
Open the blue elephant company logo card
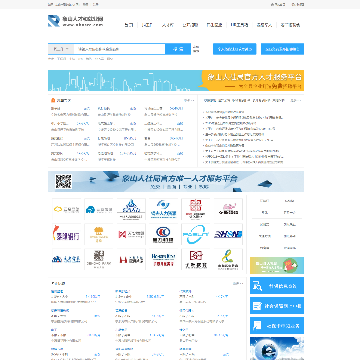pyautogui.click(x=99, y=209)
